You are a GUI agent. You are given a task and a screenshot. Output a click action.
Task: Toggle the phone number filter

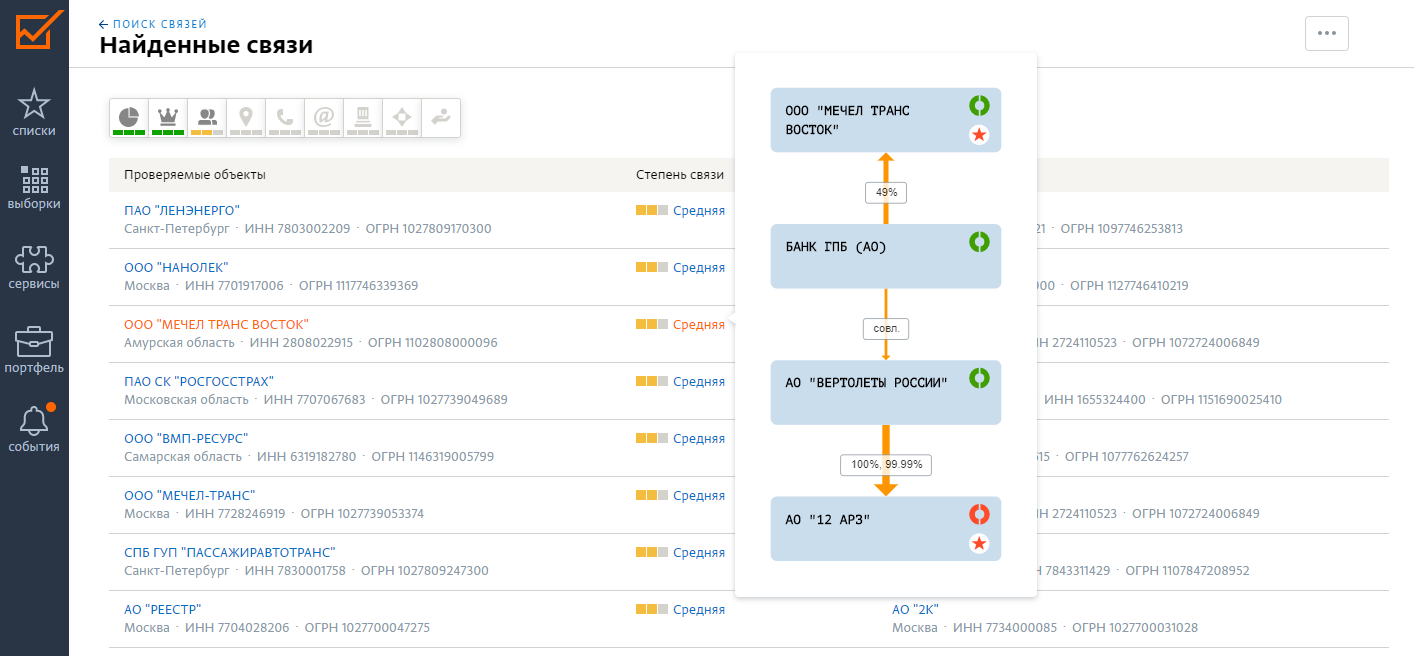(285, 118)
